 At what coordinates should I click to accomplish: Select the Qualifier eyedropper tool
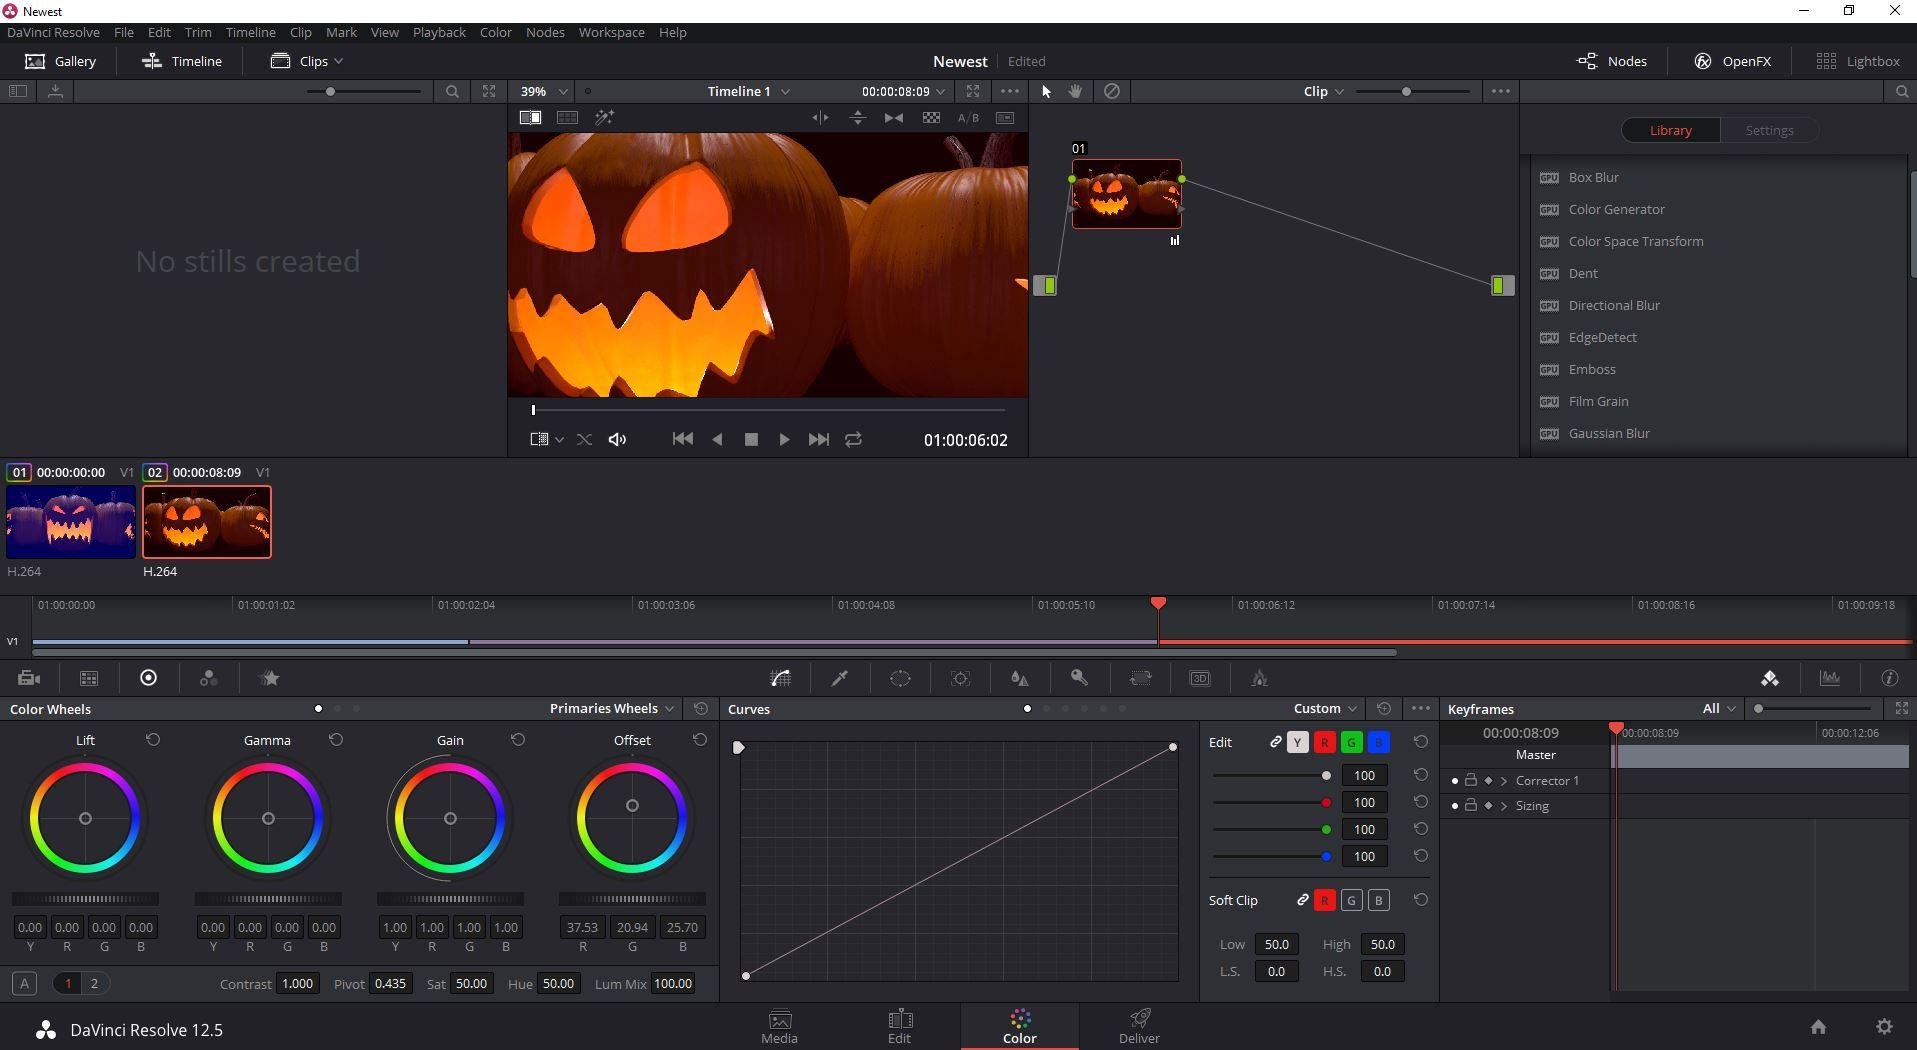tap(840, 678)
